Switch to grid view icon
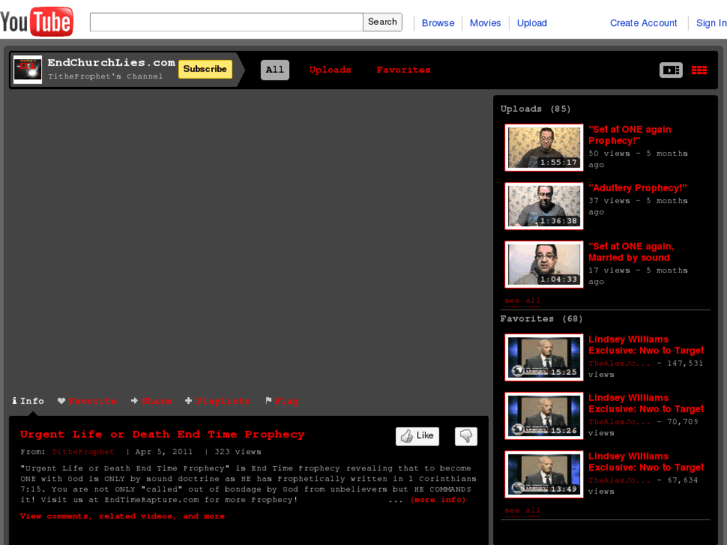Screen dimensions: 727x545 (x=699, y=70)
